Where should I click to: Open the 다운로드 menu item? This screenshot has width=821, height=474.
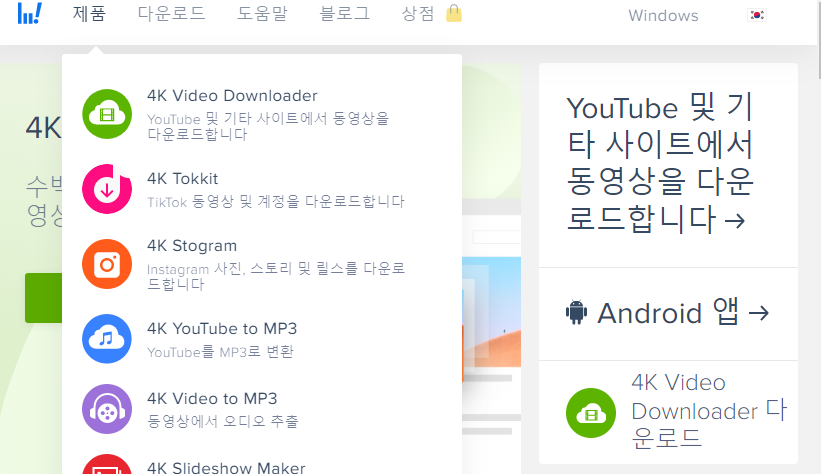[x=171, y=14]
